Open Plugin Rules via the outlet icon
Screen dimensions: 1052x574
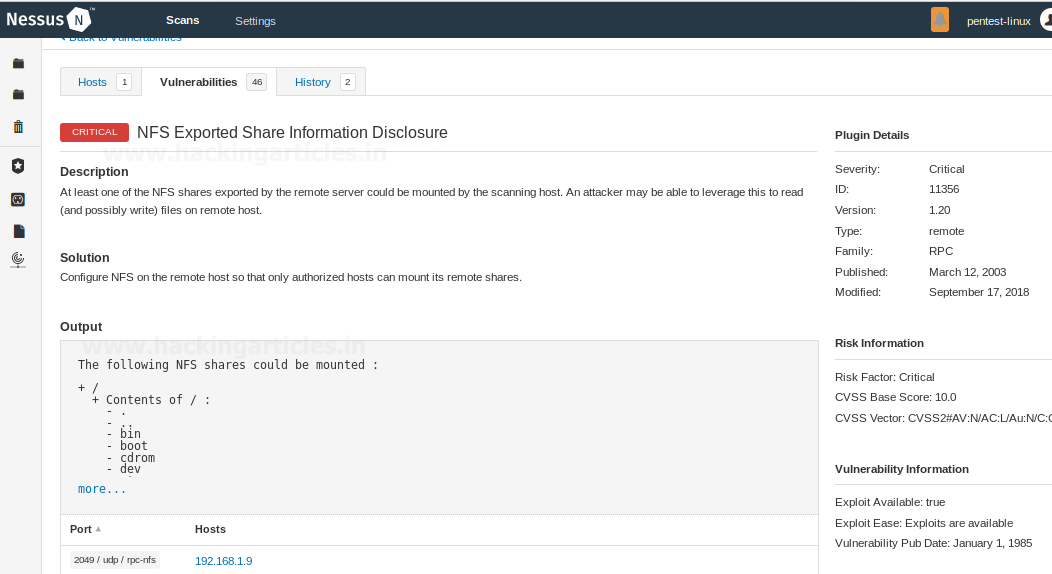pos(18,200)
